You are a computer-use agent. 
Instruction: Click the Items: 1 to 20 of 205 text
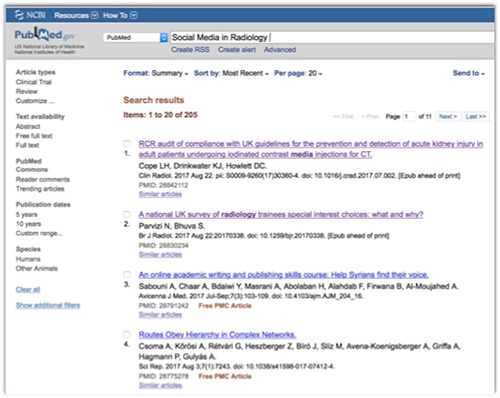pyautogui.click(x=160, y=115)
